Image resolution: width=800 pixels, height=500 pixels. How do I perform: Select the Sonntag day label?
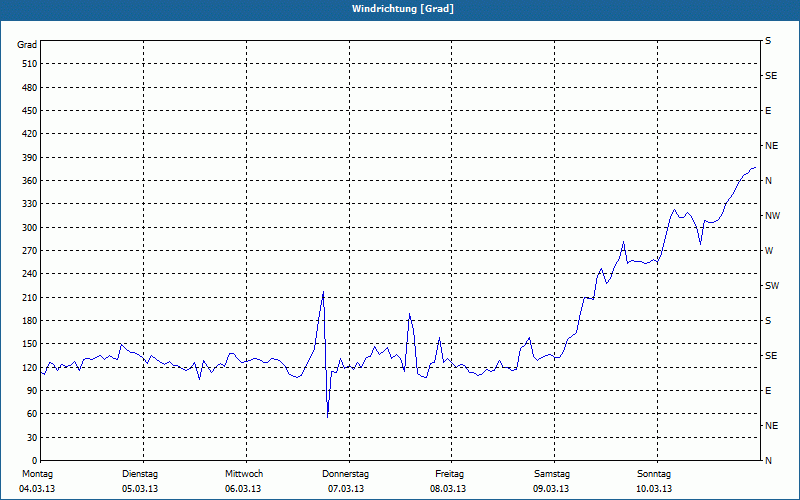654,474
